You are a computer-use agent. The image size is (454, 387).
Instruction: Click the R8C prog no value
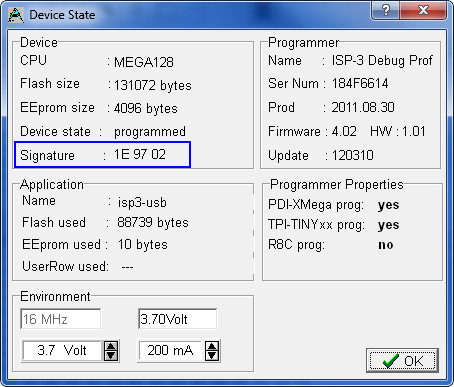386,245
